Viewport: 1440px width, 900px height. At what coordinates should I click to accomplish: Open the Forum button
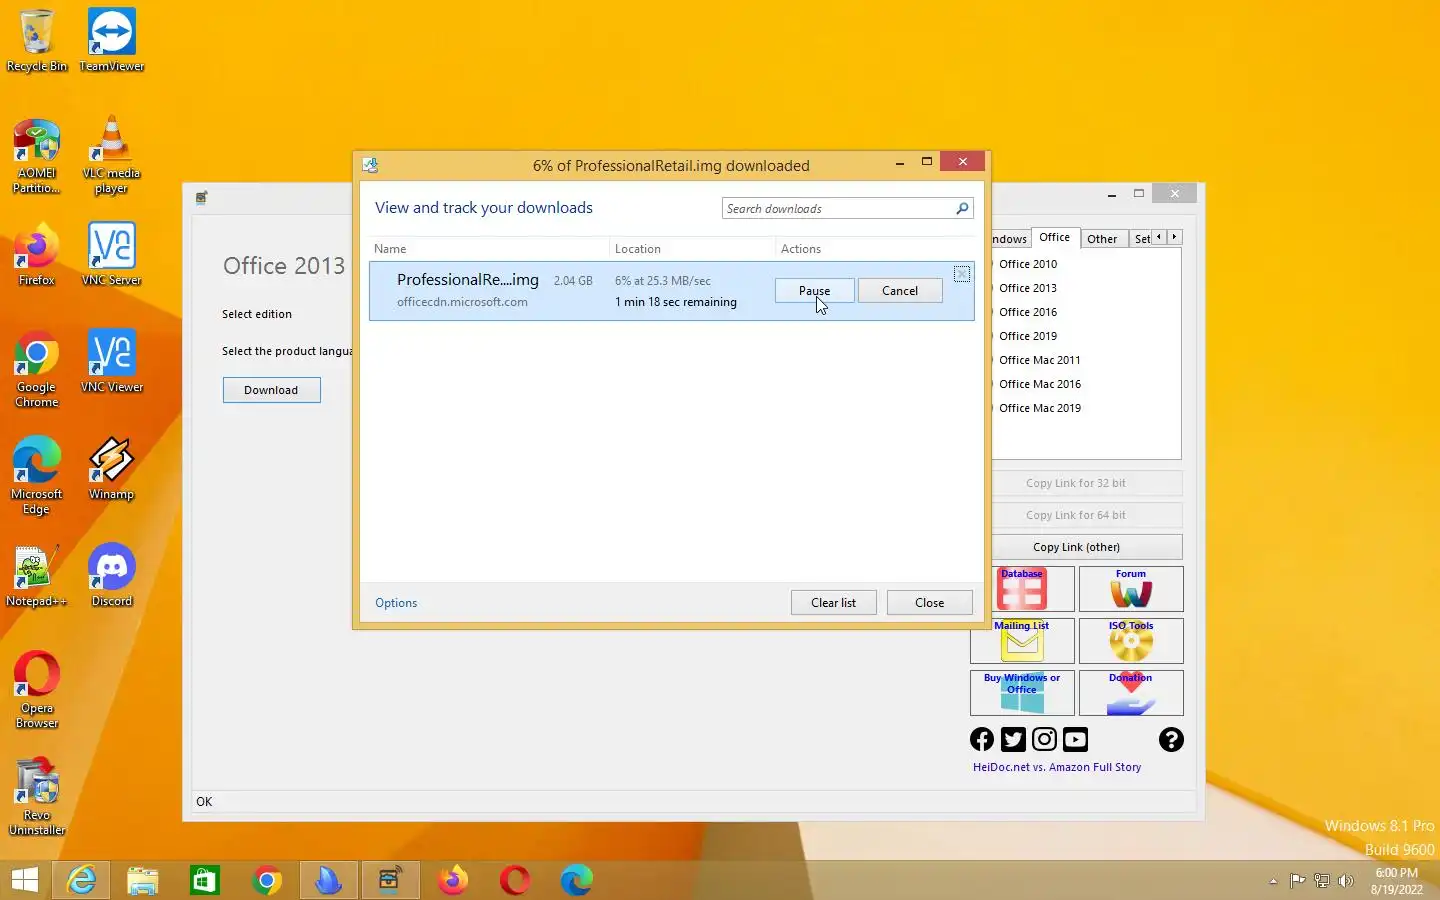[1131, 589]
